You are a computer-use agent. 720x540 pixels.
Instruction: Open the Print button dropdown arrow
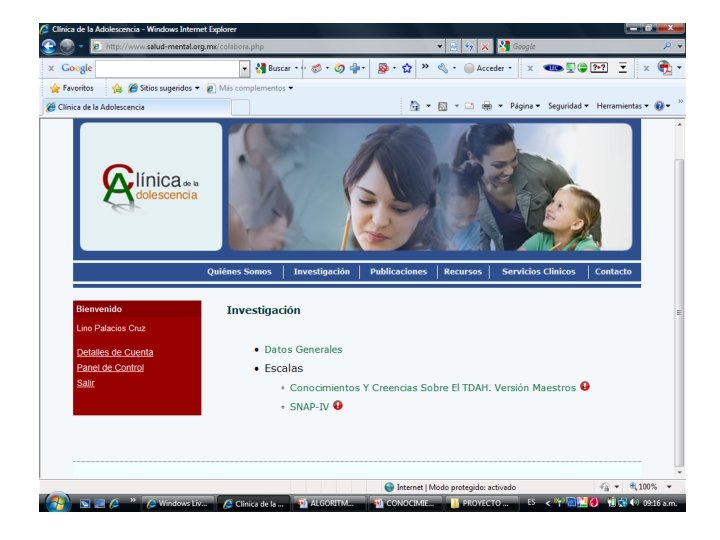tap(501, 106)
